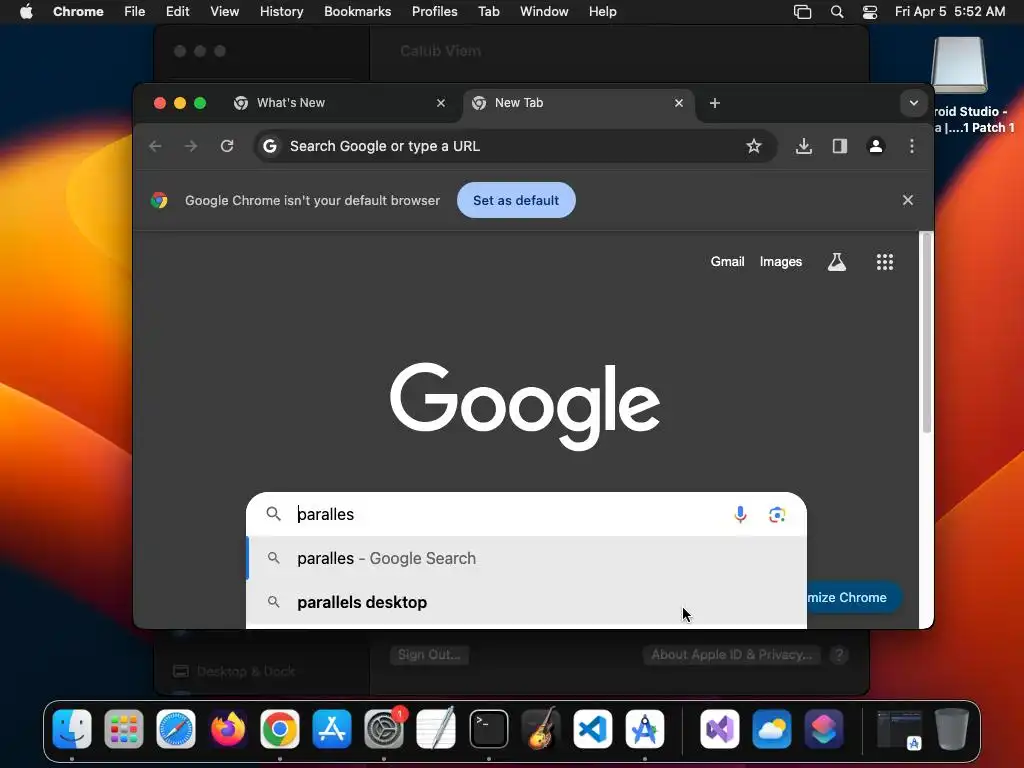Open the Trash in the Dock

pos(952,729)
